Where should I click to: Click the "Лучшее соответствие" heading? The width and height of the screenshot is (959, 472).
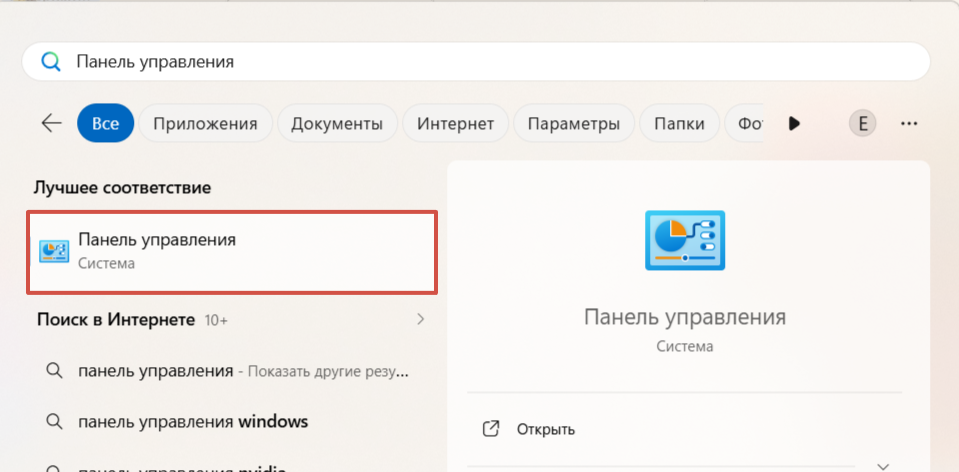coord(122,188)
